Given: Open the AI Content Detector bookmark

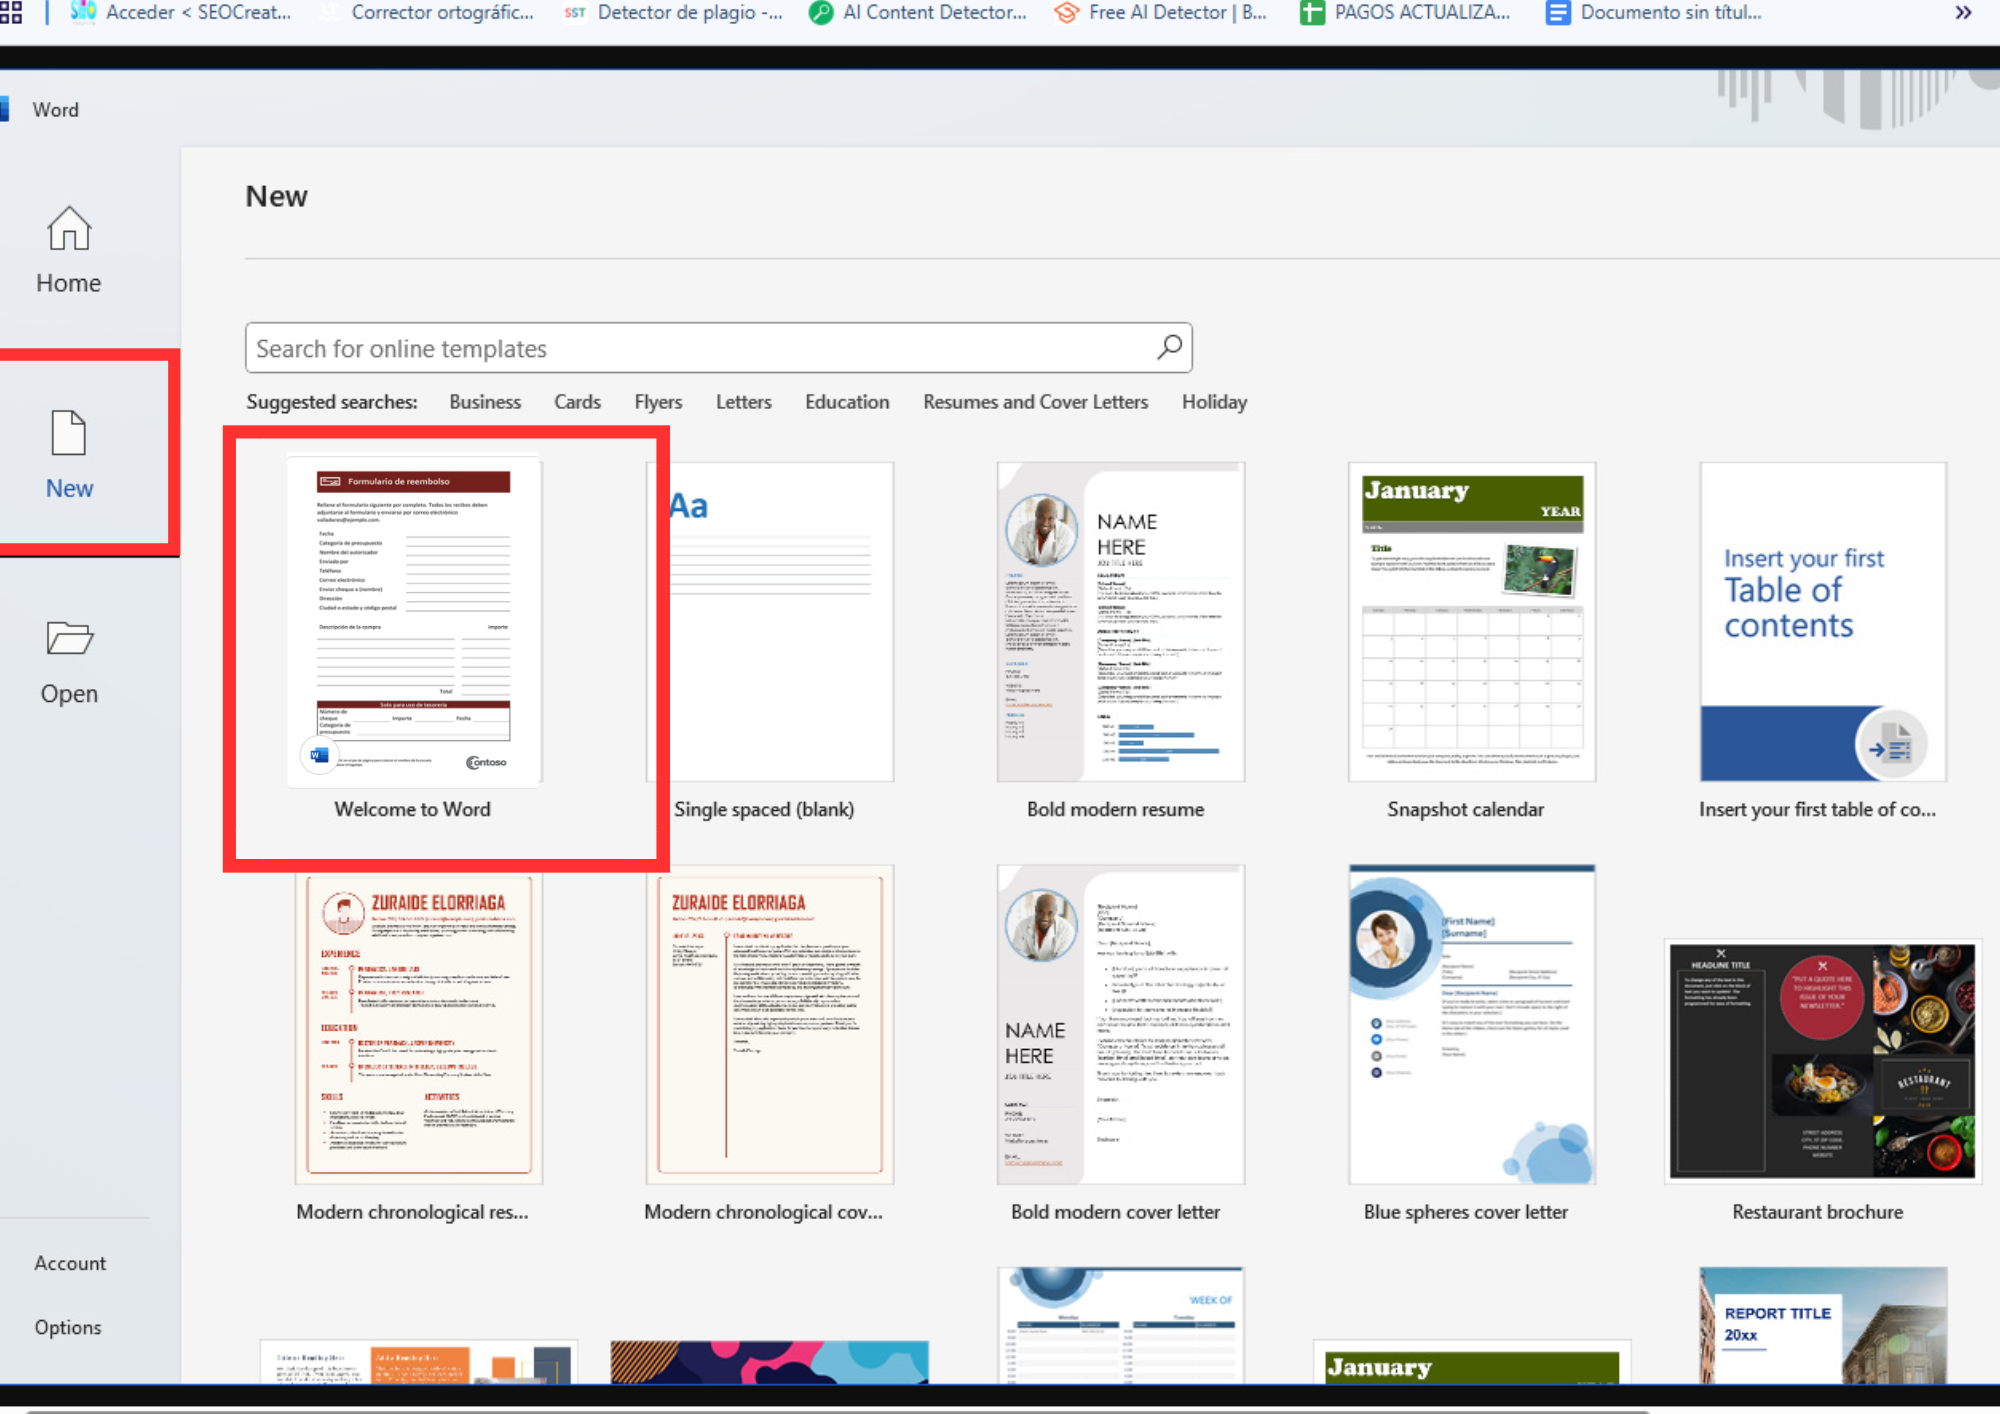Looking at the screenshot, I should click(x=918, y=12).
